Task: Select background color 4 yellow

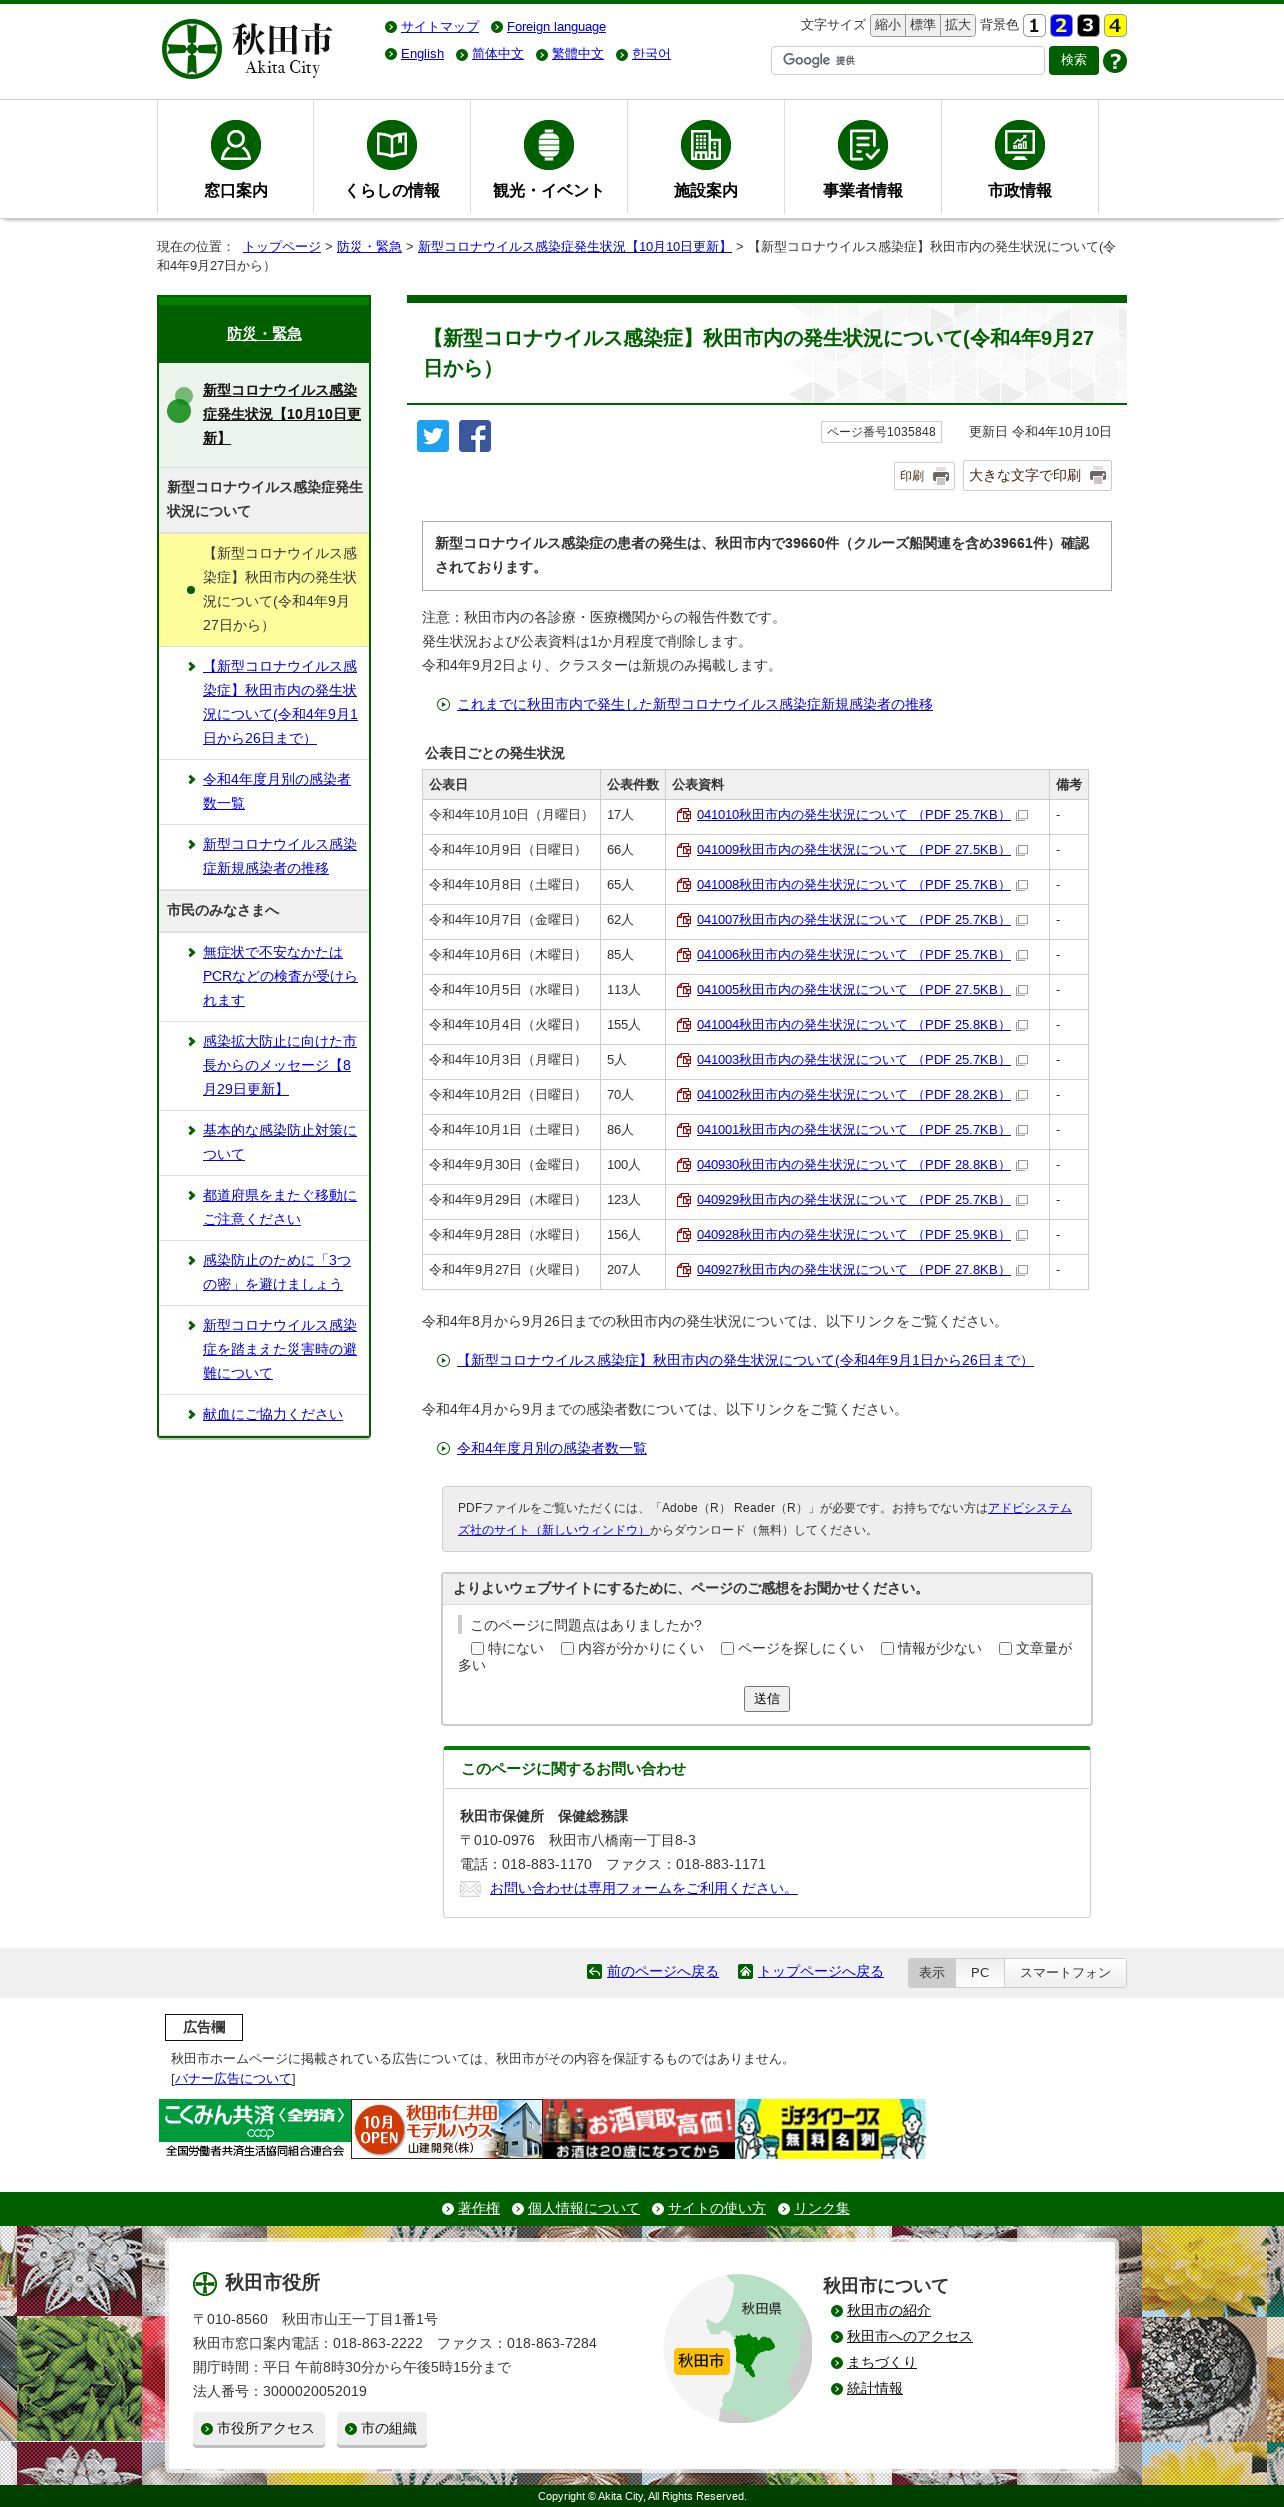Action: coord(1115,25)
